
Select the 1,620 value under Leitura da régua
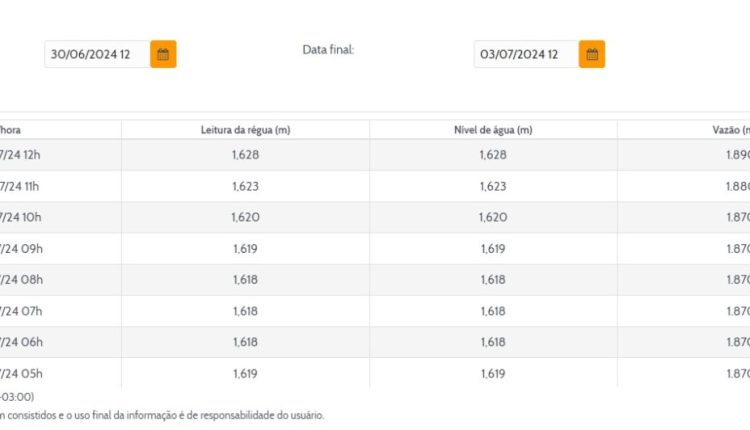click(x=245, y=217)
